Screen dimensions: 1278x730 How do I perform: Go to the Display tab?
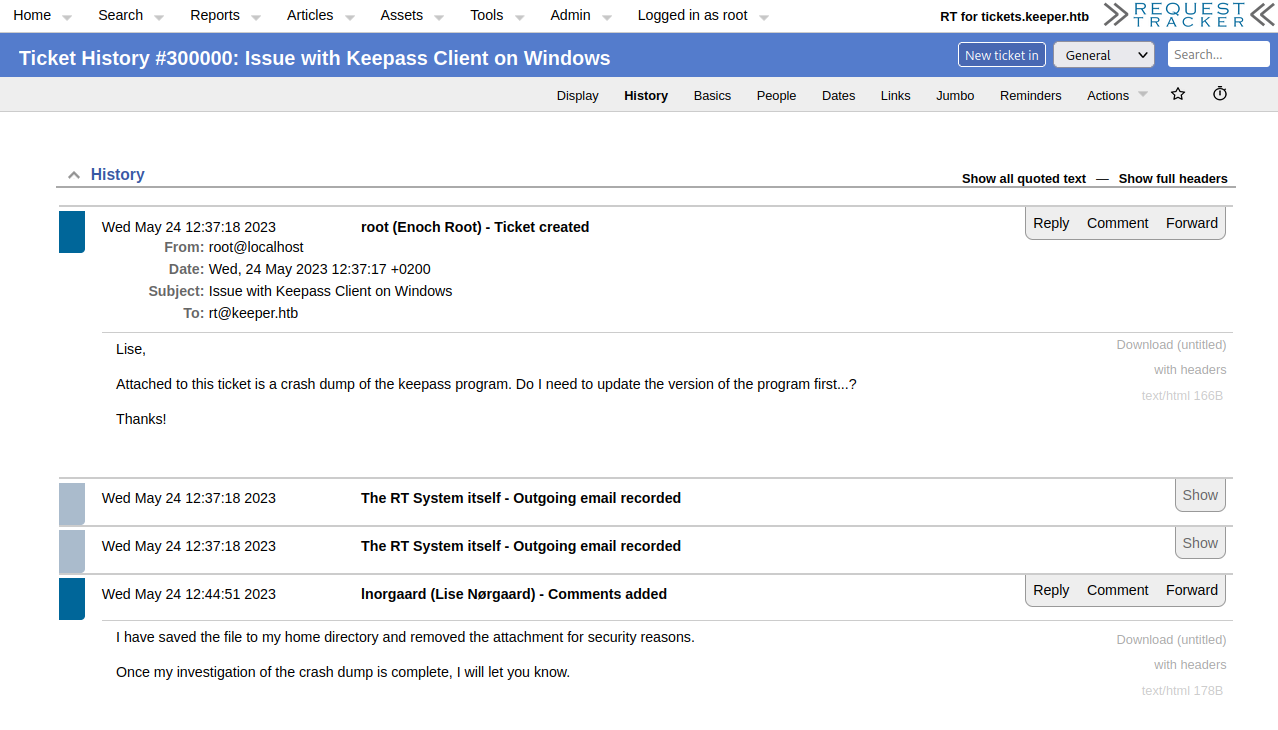pyautogui.click(x=578, y=96)
